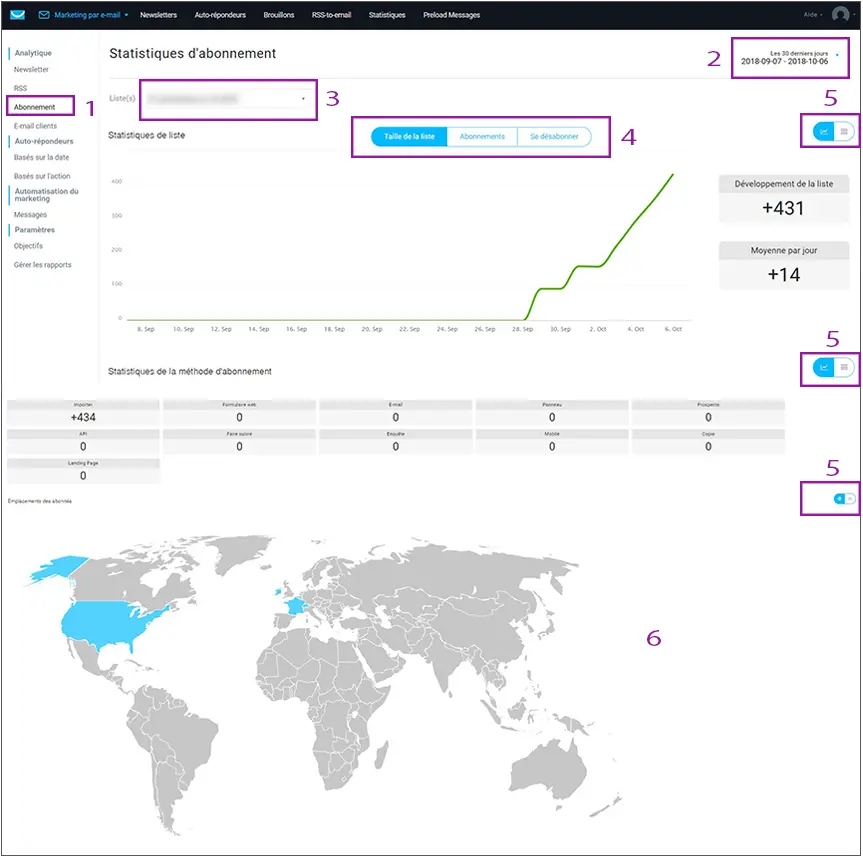
Task: Click the Paramètres sidebar heading
Action: click(x=35, y=230)
